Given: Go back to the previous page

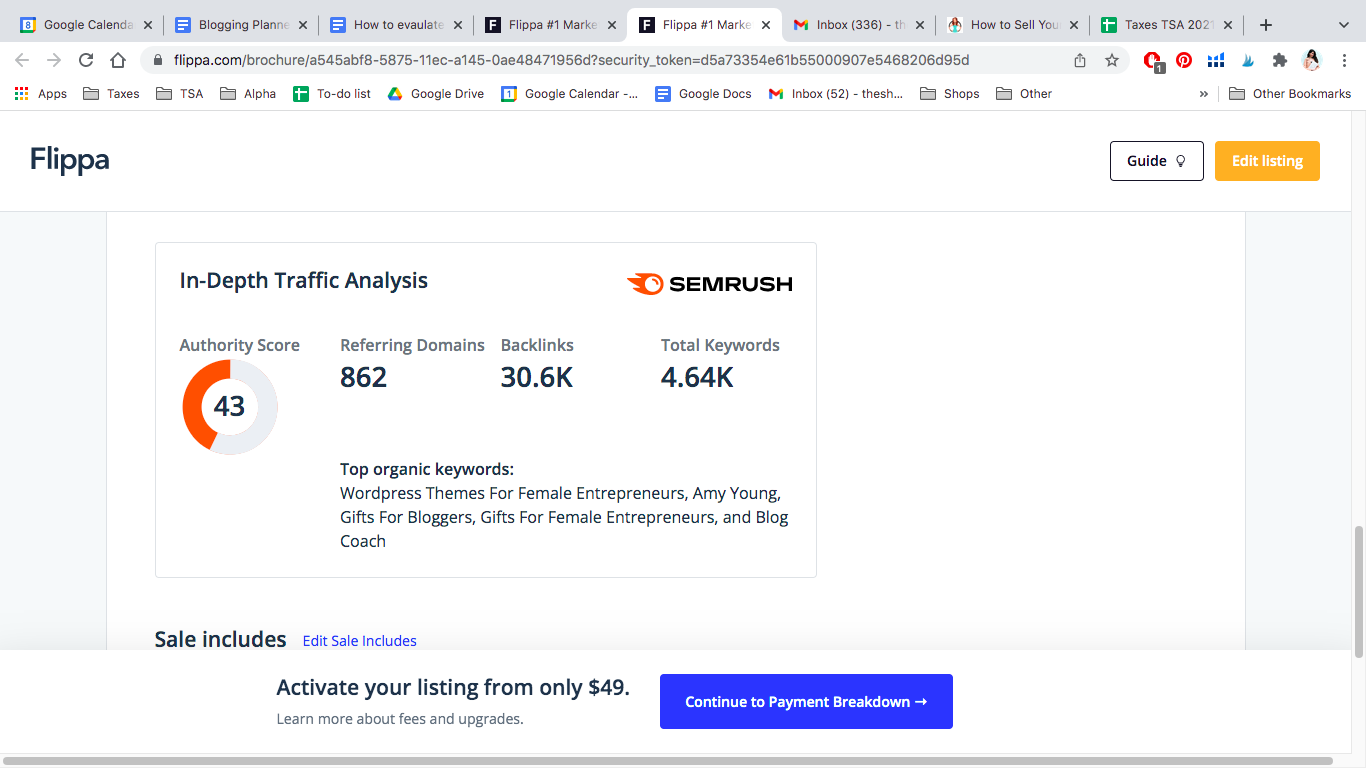Looking at the screenshot, I should [22, 60].
